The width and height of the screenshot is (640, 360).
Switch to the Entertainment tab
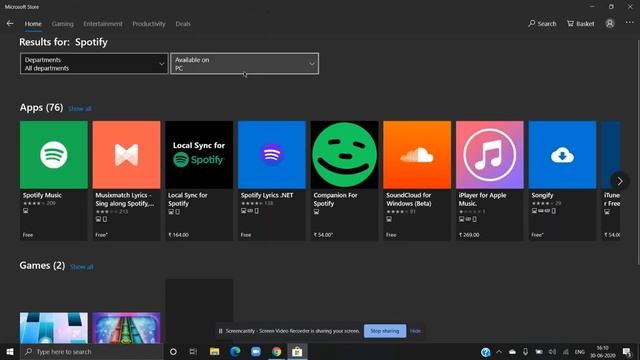(103, 24)
